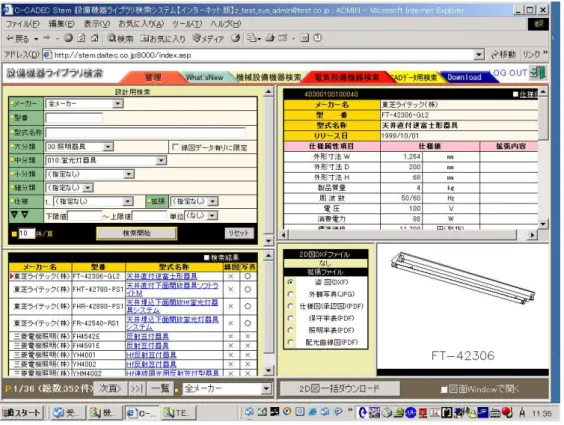
Task: Expand the 単位 dropdown (なし)
Action: point(213,216)
